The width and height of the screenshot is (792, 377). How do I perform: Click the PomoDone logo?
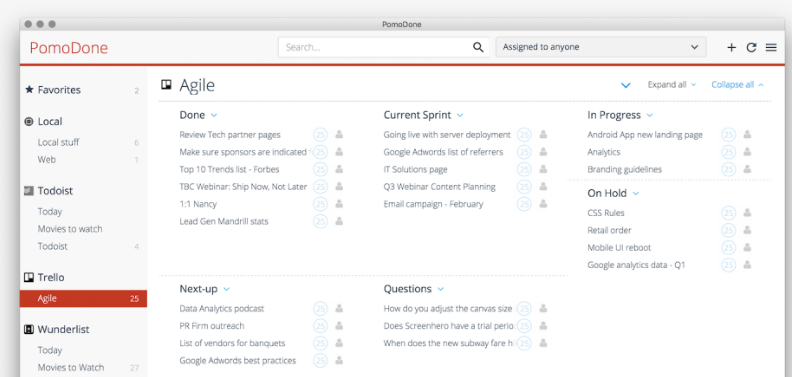click(x=69, y=48)
